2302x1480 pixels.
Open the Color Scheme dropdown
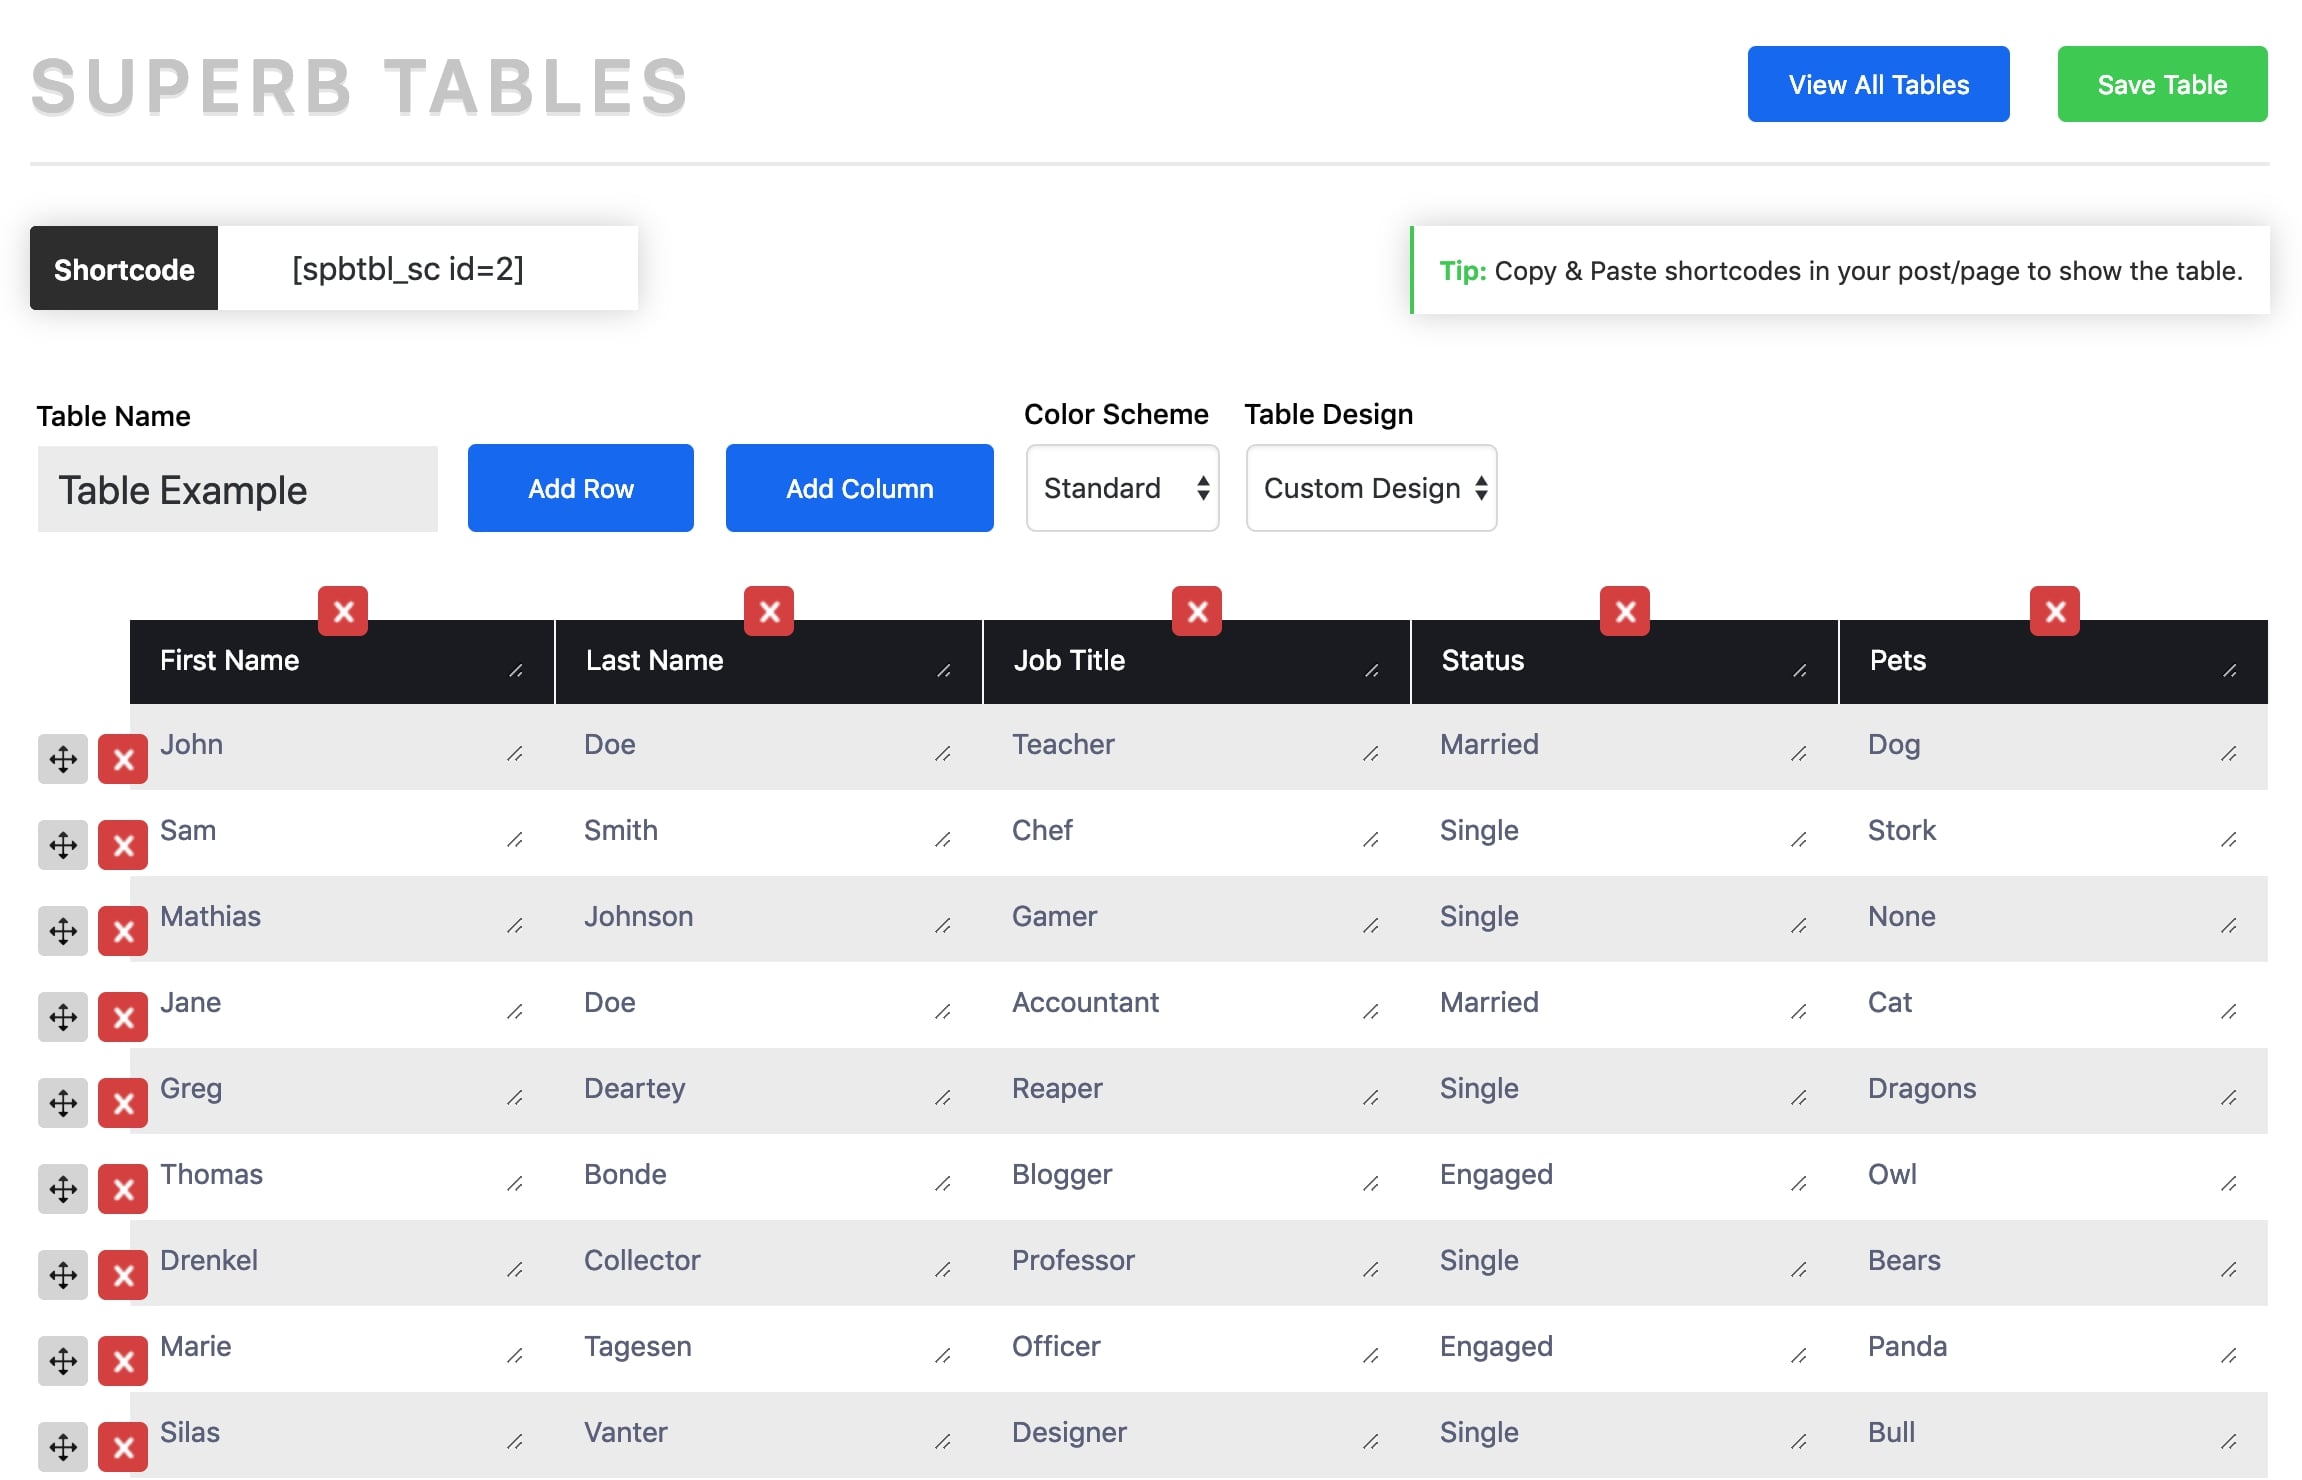[x=1122, y=488]
